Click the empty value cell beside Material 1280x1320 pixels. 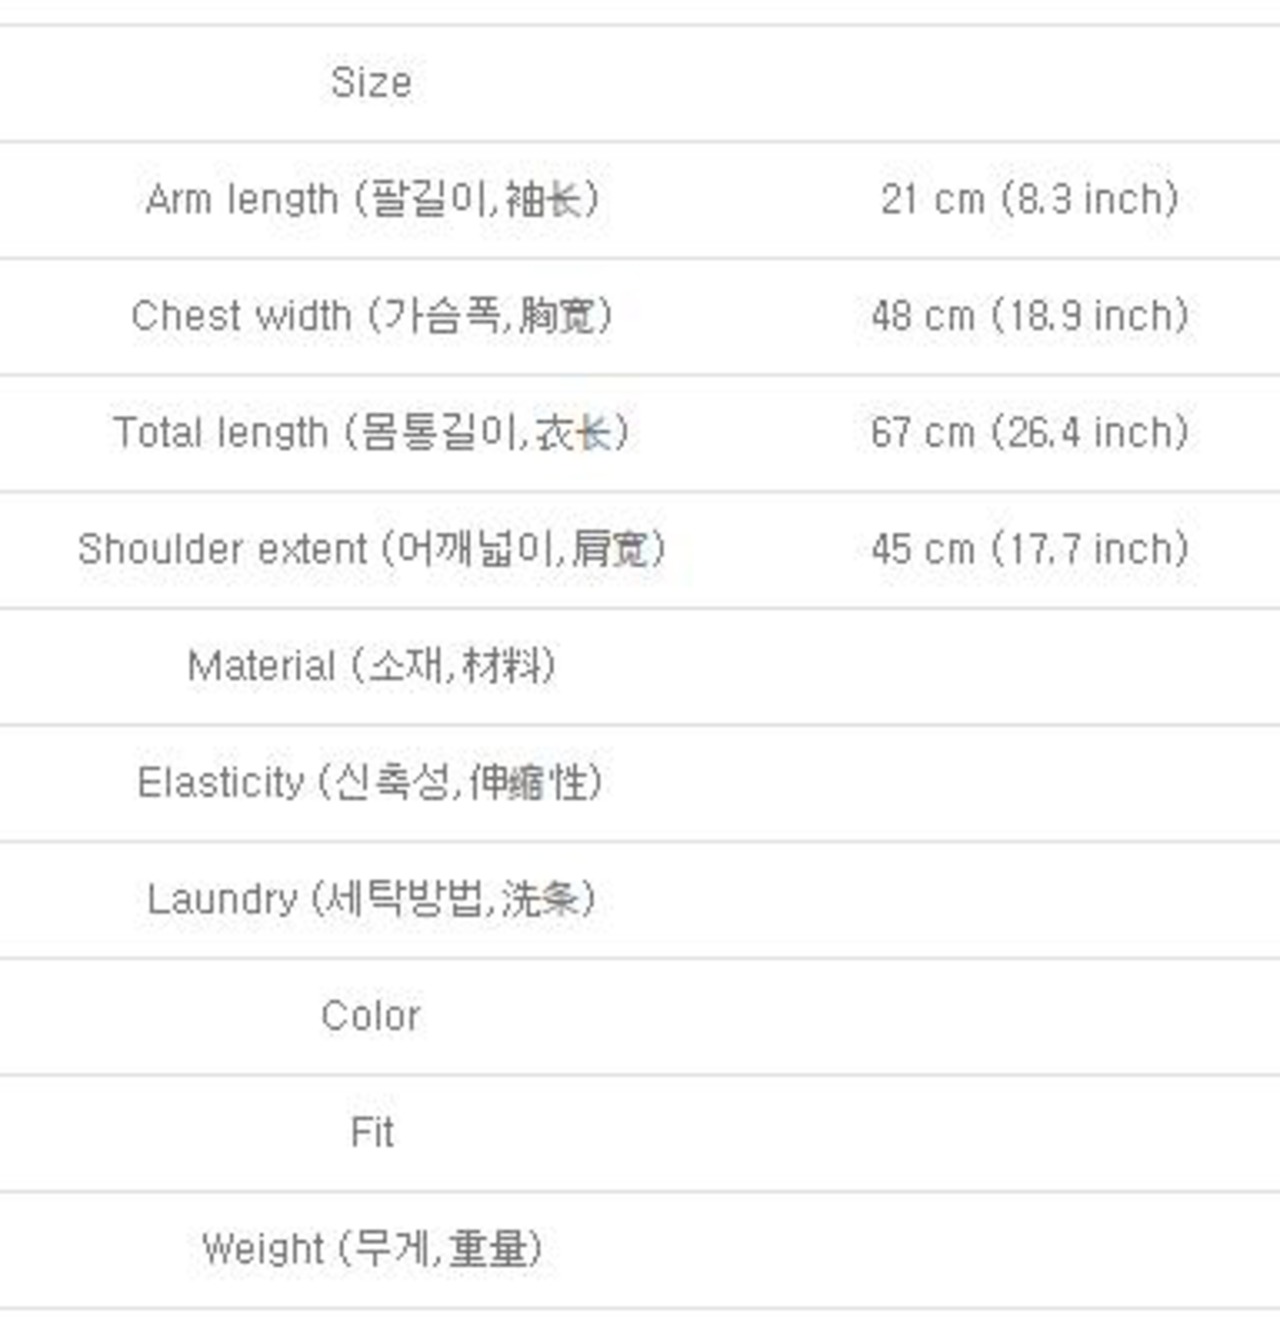coord(1029,666)
